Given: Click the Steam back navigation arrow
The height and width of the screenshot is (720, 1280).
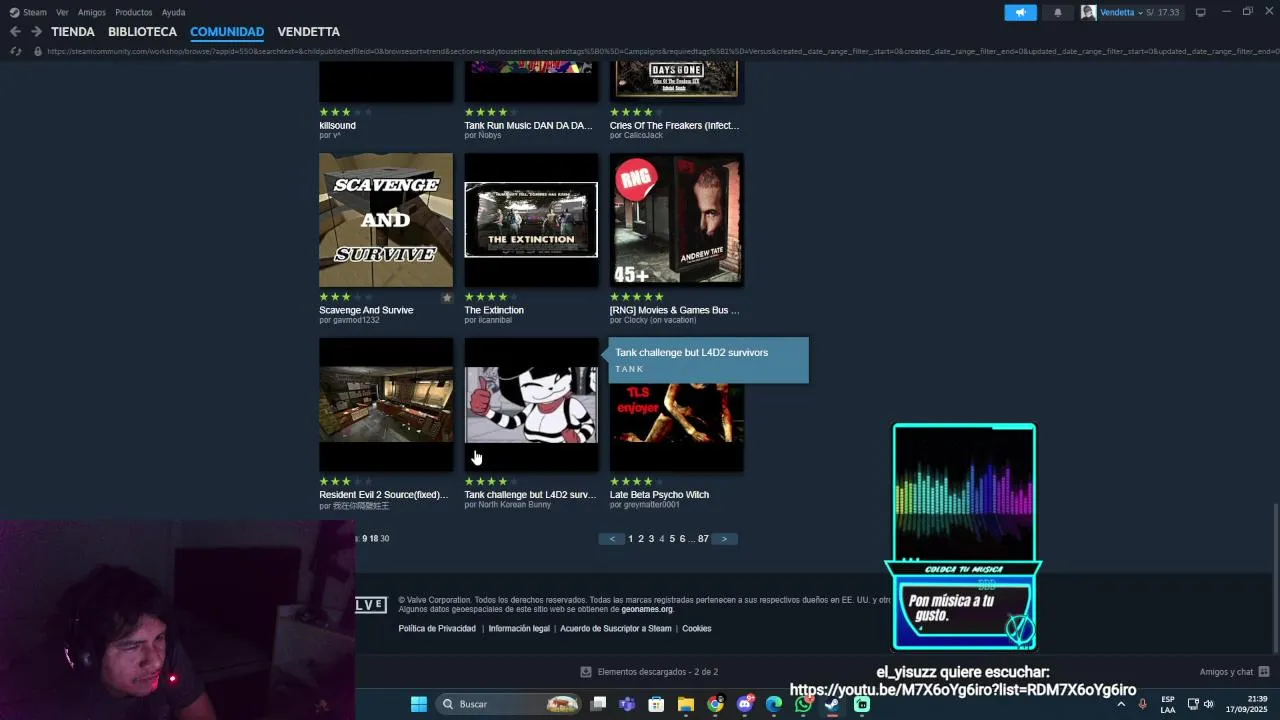Looking at the screenshot, I should coord(15,32).
